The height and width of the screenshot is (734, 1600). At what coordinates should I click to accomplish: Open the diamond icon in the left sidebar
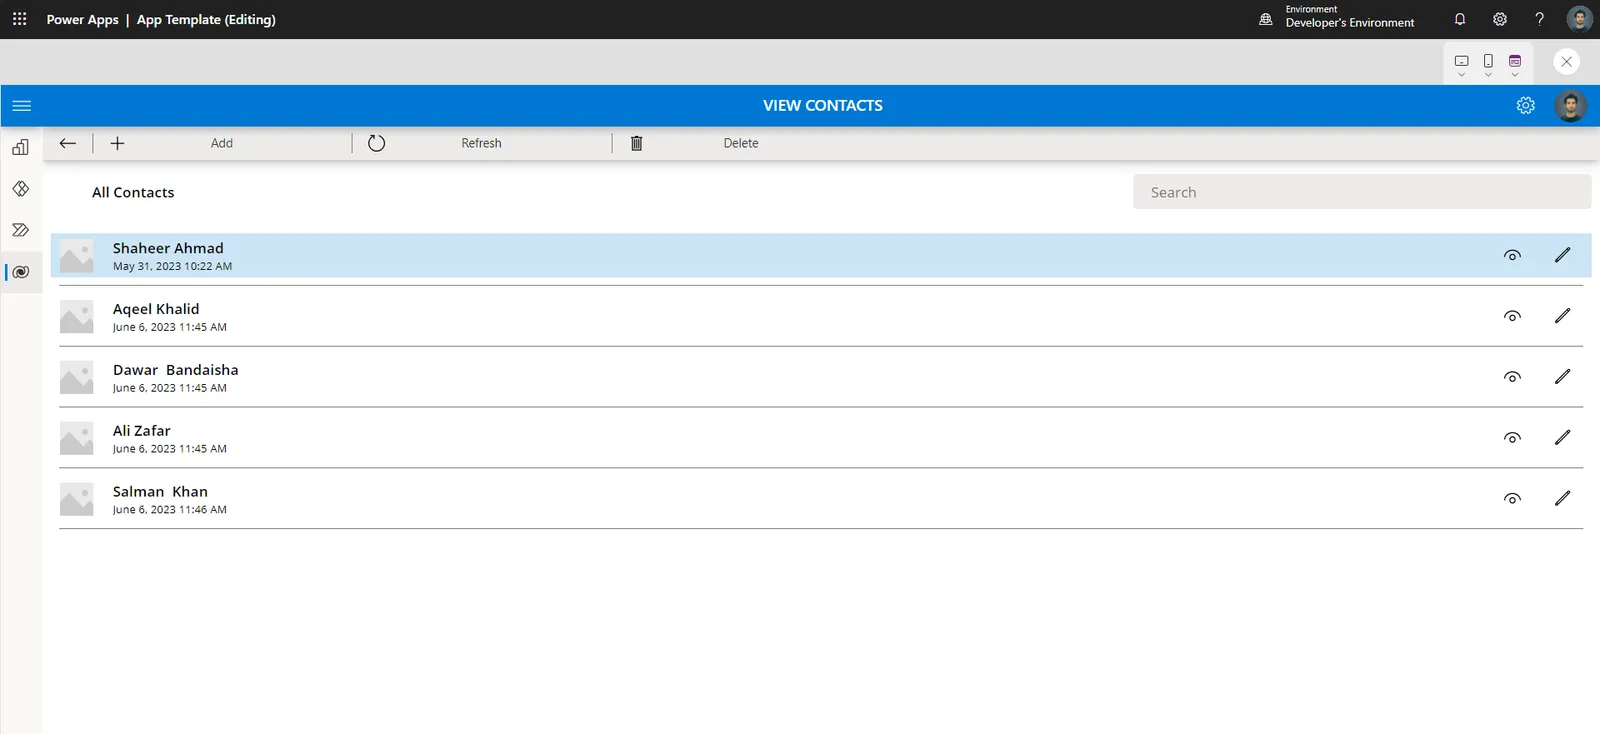click(20, 189)
